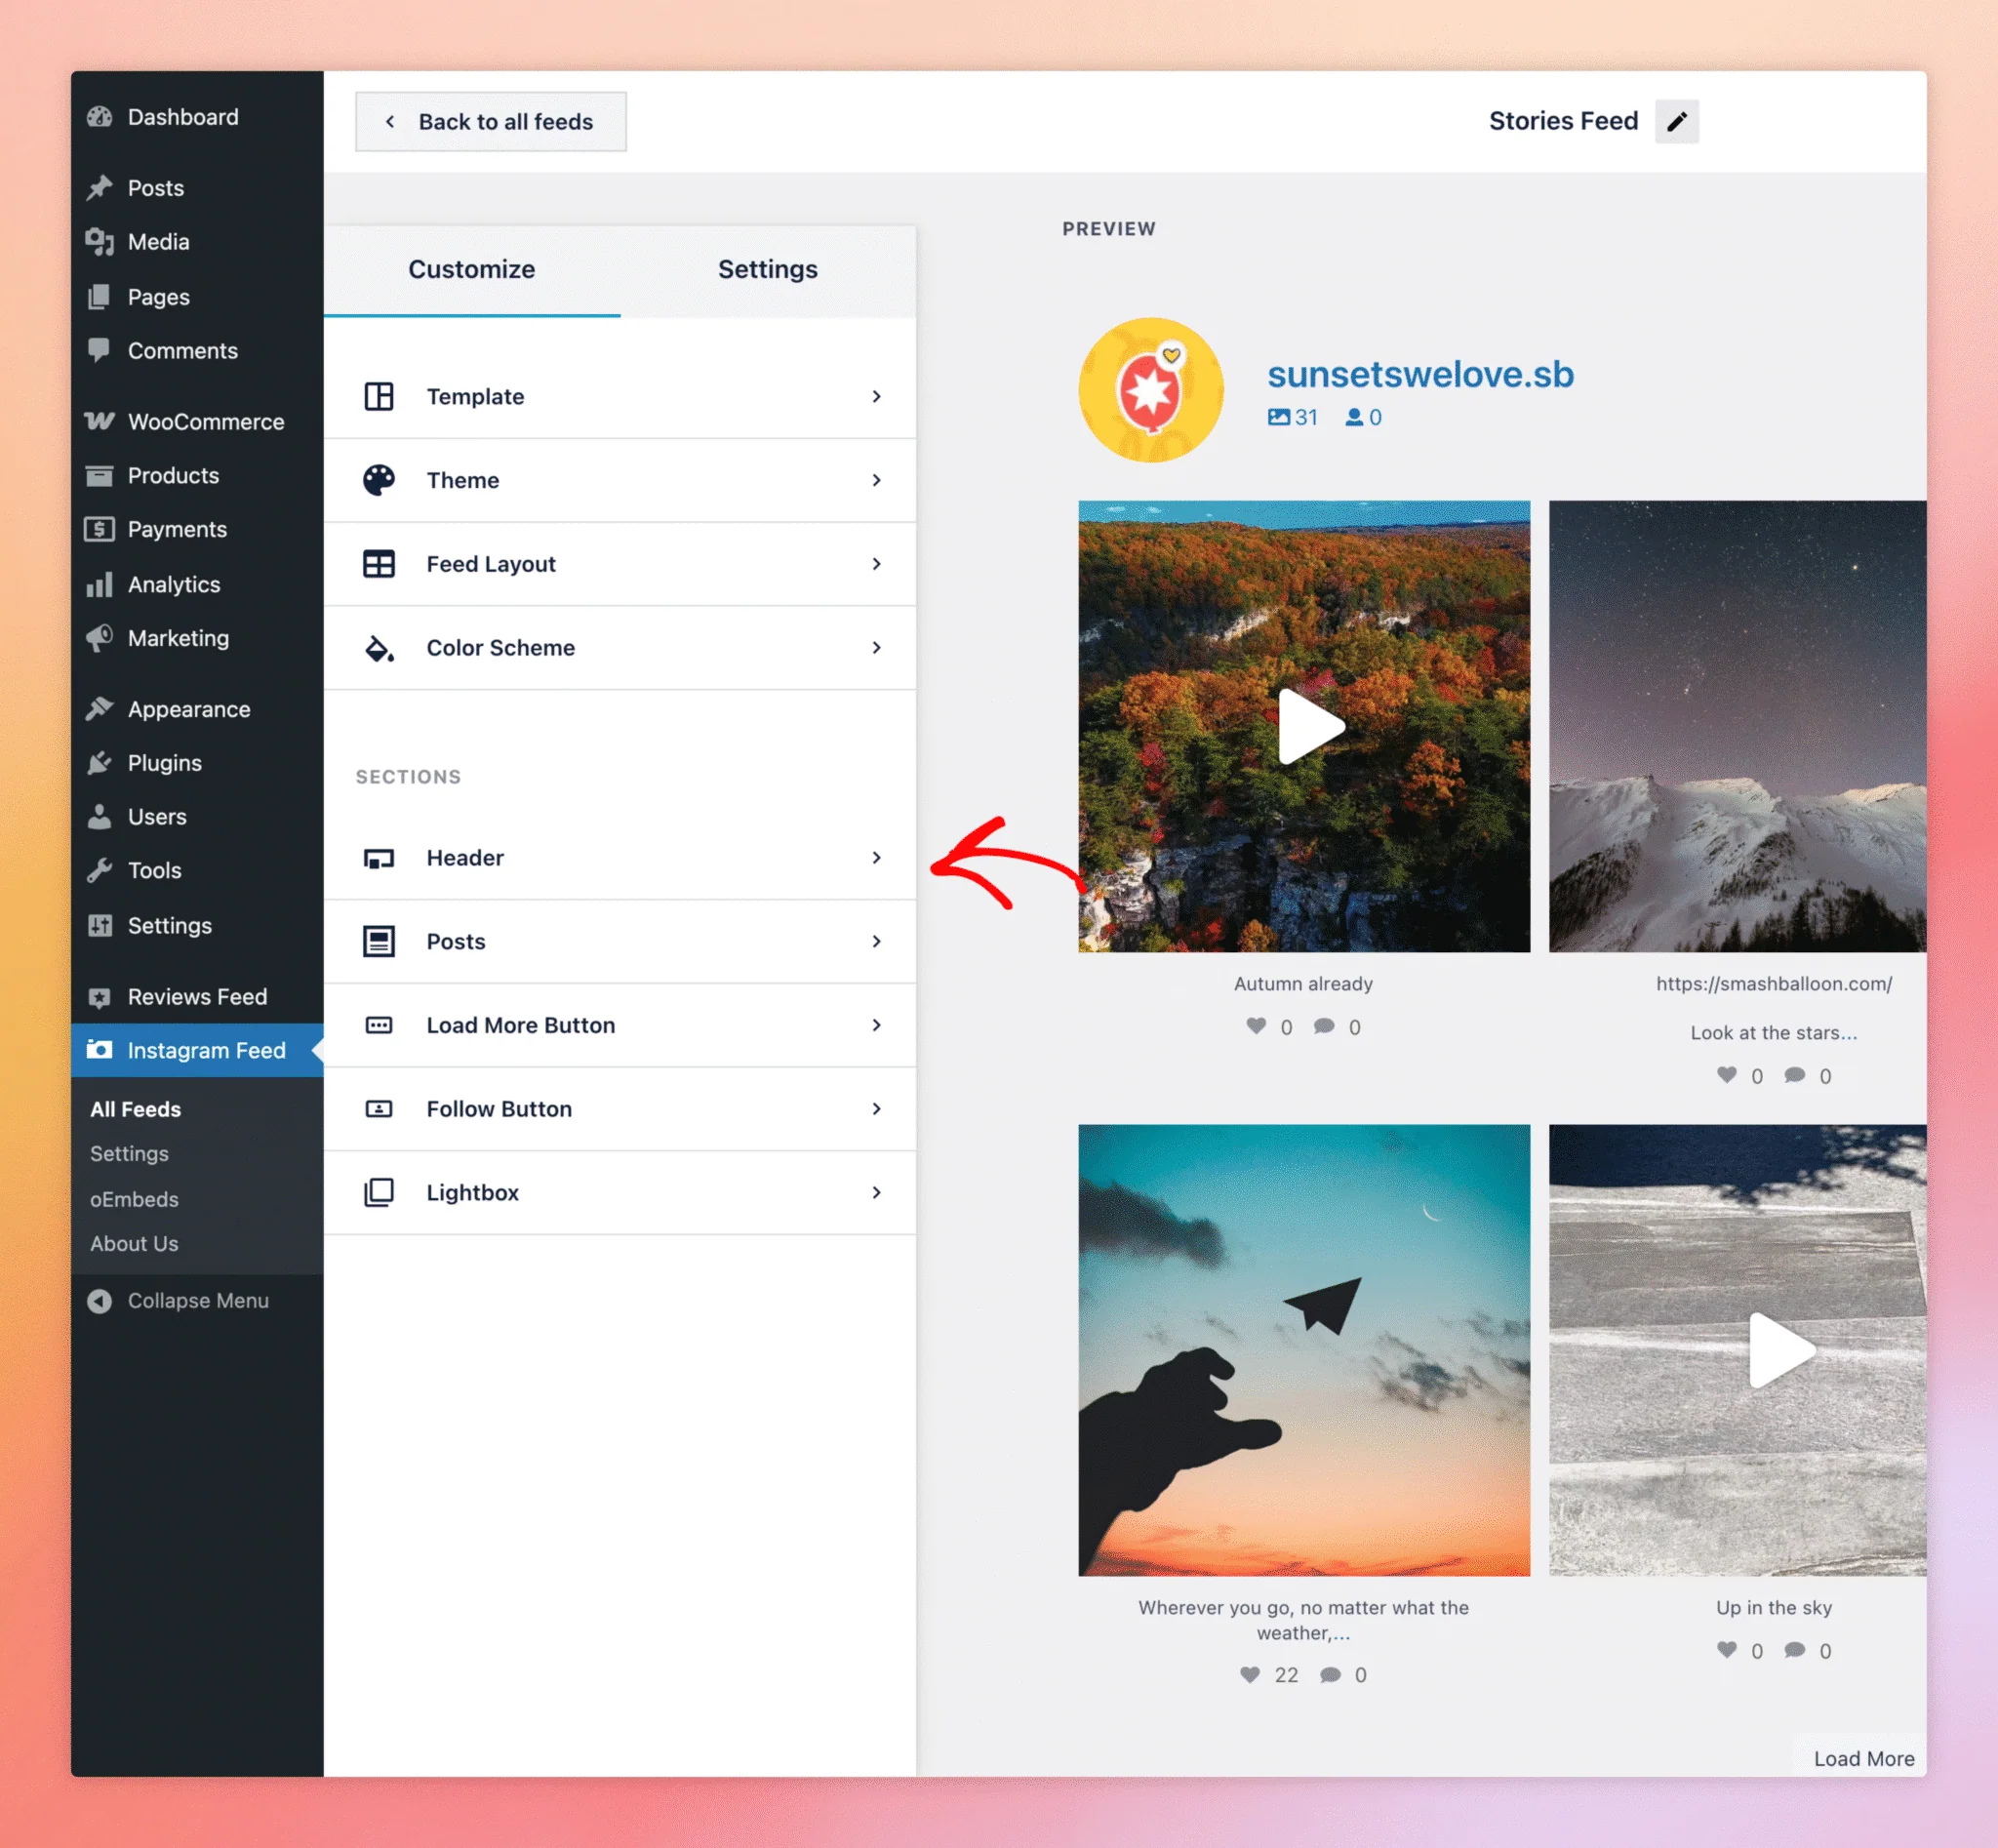Open the starry mountain post thumbnail
This screenshot has height=1848, width=1998.
(x=1737, y=726)
